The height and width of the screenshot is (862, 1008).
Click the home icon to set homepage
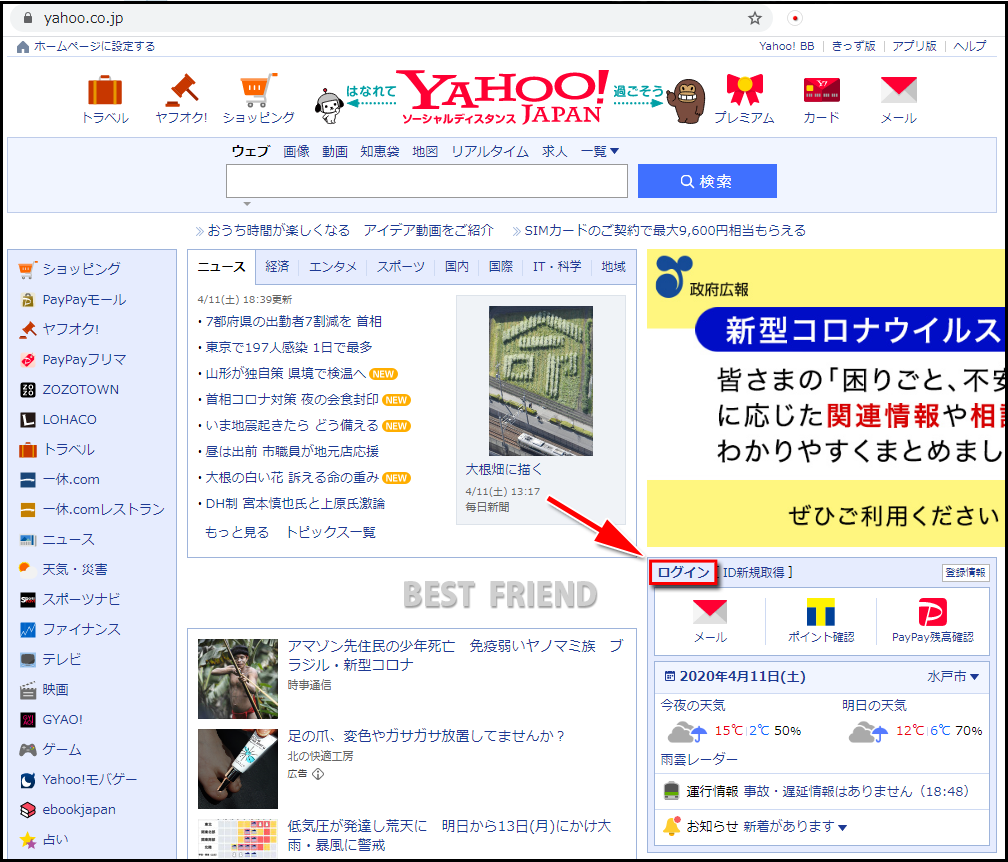click(23, 47)
